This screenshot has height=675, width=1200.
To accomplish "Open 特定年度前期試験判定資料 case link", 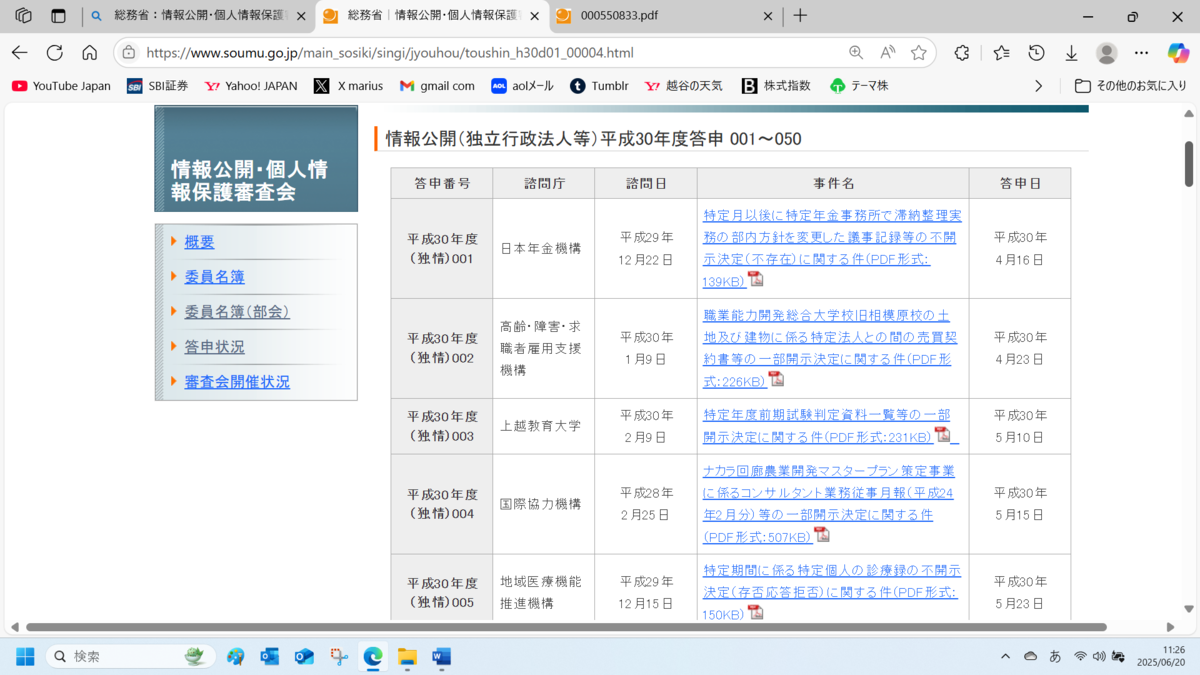I will (x=830, y=425).
